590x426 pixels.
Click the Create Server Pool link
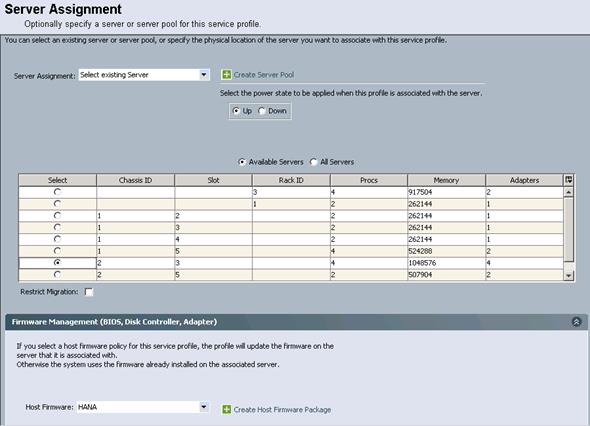(264, 75)
